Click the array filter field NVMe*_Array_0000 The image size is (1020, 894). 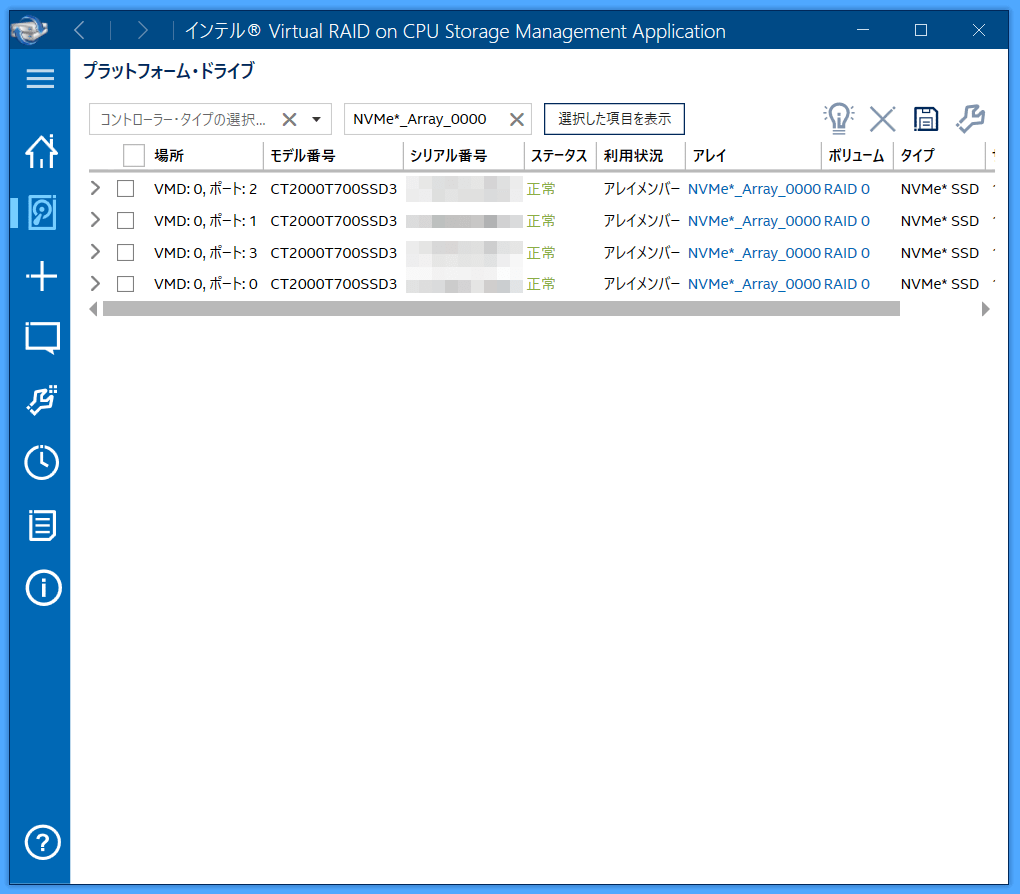[x=437, y=119]
